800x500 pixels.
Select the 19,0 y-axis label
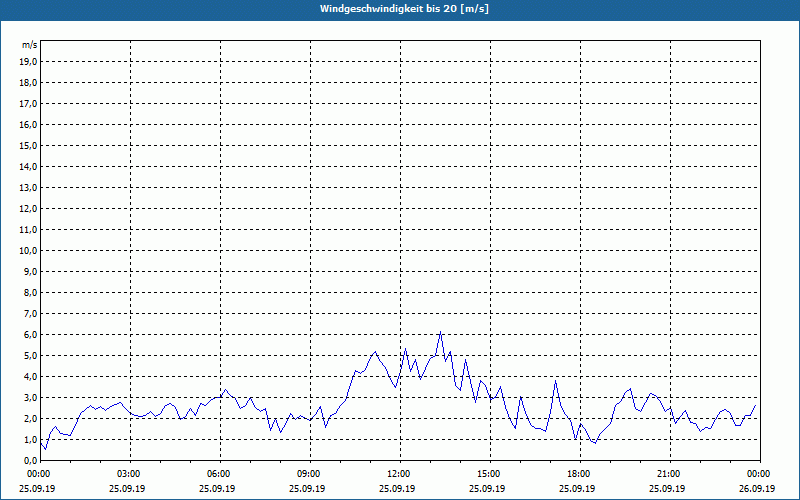pyautogui.click(x=28, y=62)
